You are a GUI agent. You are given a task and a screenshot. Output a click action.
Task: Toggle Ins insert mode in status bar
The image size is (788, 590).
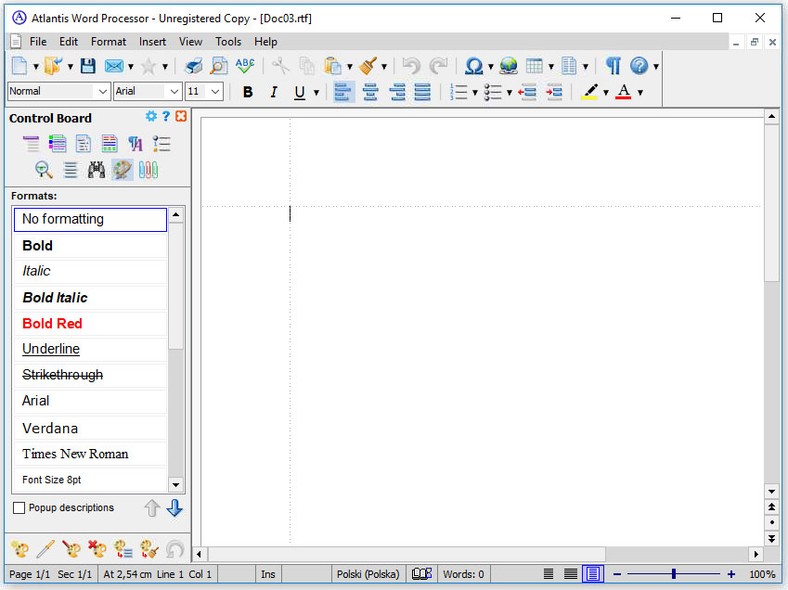pos(268,574)
